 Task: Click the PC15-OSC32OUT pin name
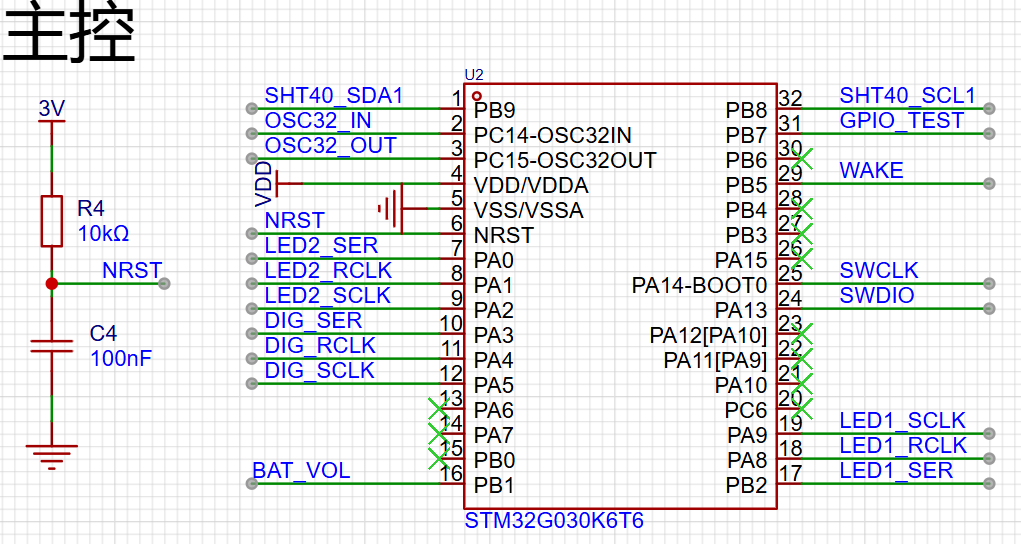pos(565,160)
